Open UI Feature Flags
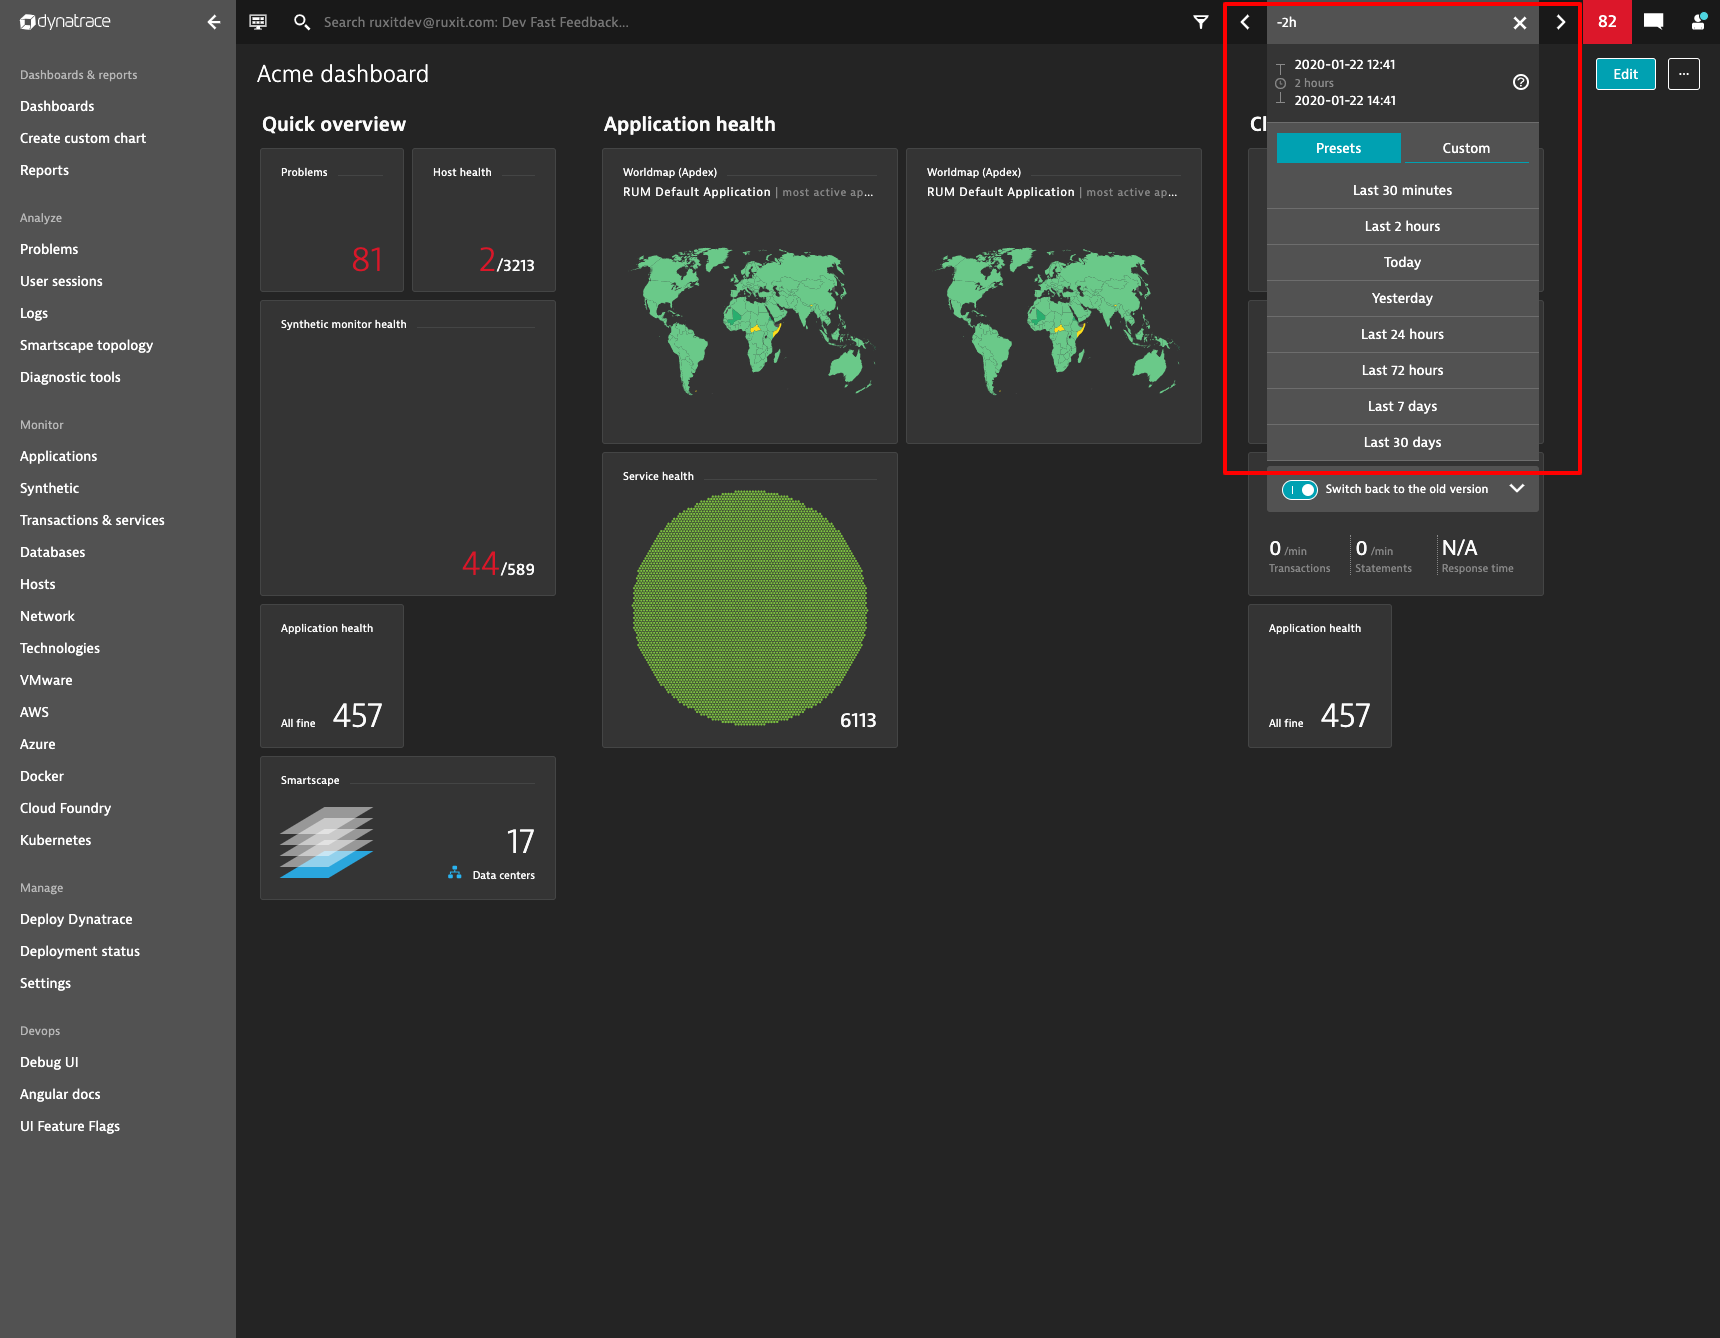The width and height of the screenshot is (1720, 1338). tap(70, 1126)
